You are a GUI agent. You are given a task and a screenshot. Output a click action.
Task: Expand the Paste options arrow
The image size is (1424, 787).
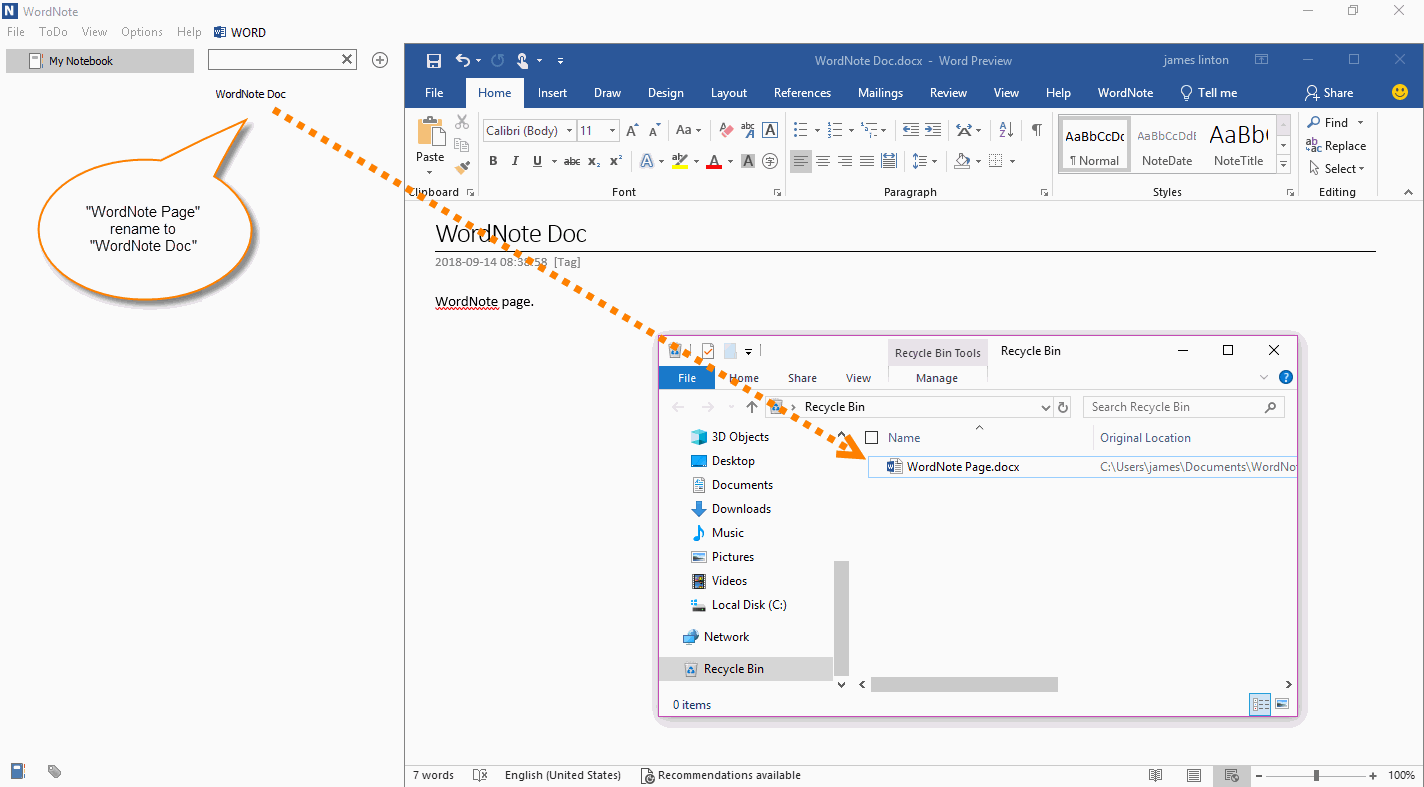click(x=430, y=172)
